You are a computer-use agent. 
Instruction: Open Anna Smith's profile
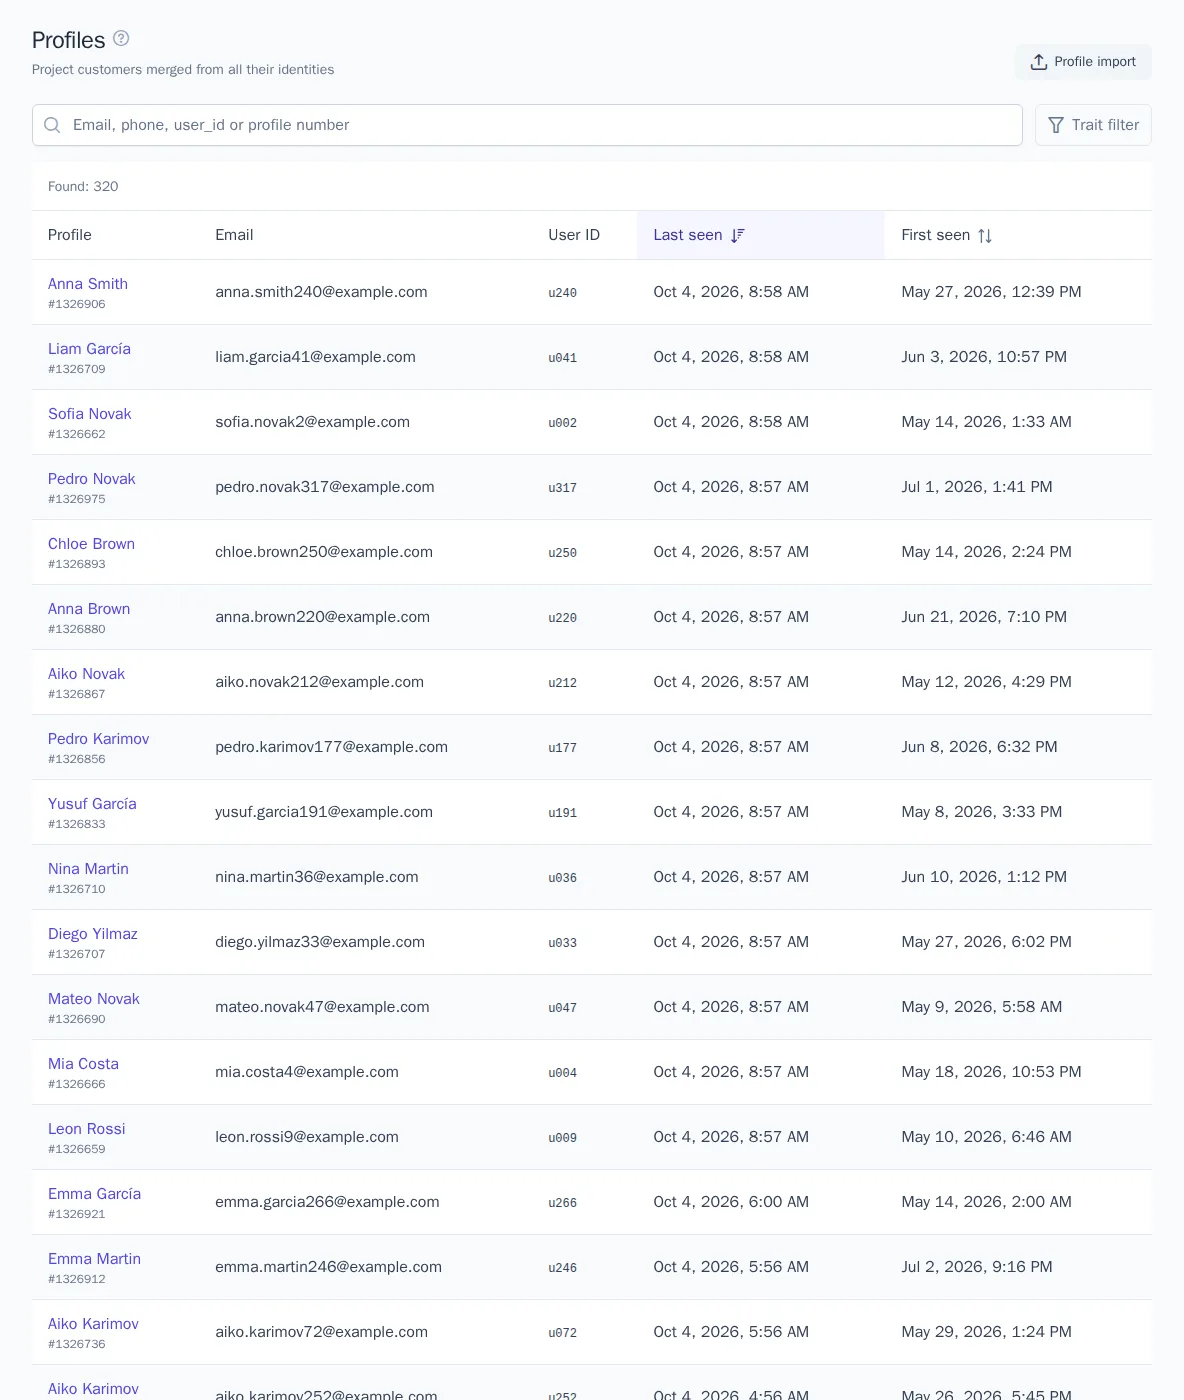88,284
